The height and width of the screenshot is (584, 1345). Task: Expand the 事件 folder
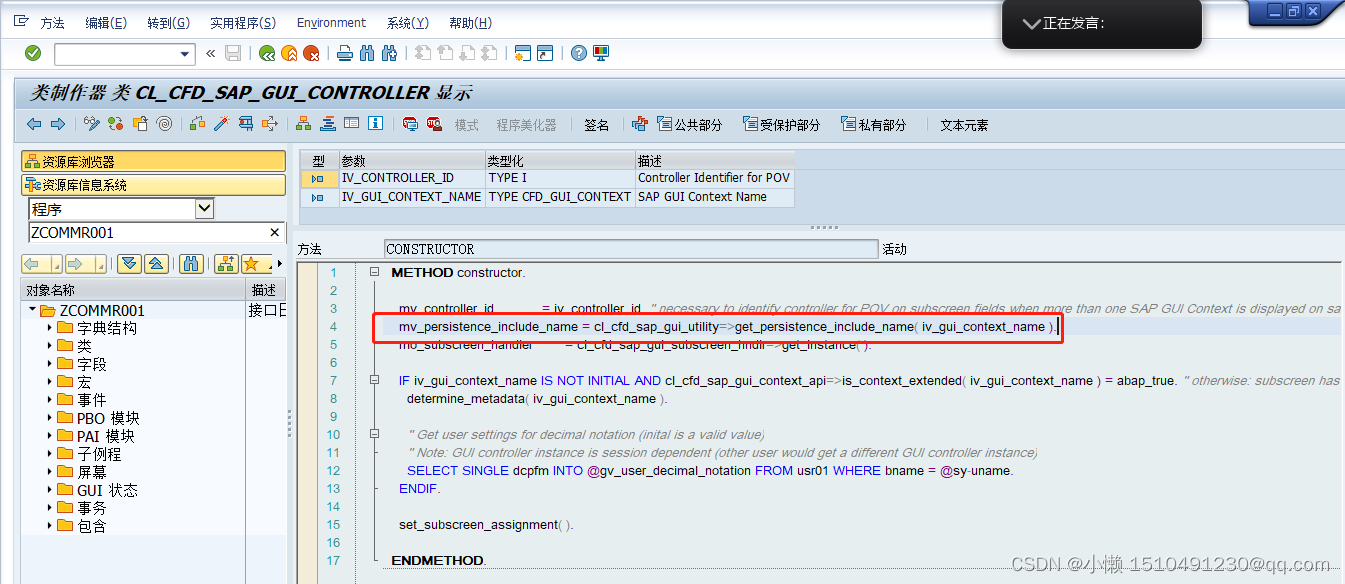(x=50, y=400)
